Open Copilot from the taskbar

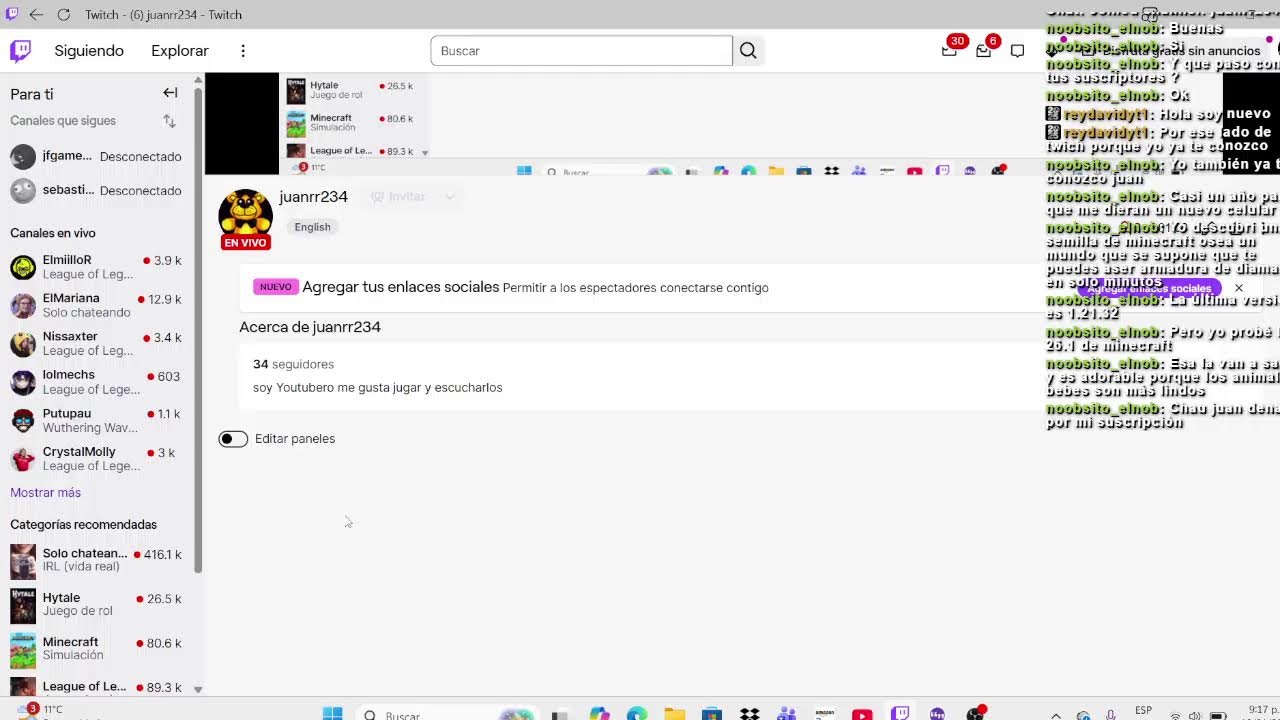[599, 714]
